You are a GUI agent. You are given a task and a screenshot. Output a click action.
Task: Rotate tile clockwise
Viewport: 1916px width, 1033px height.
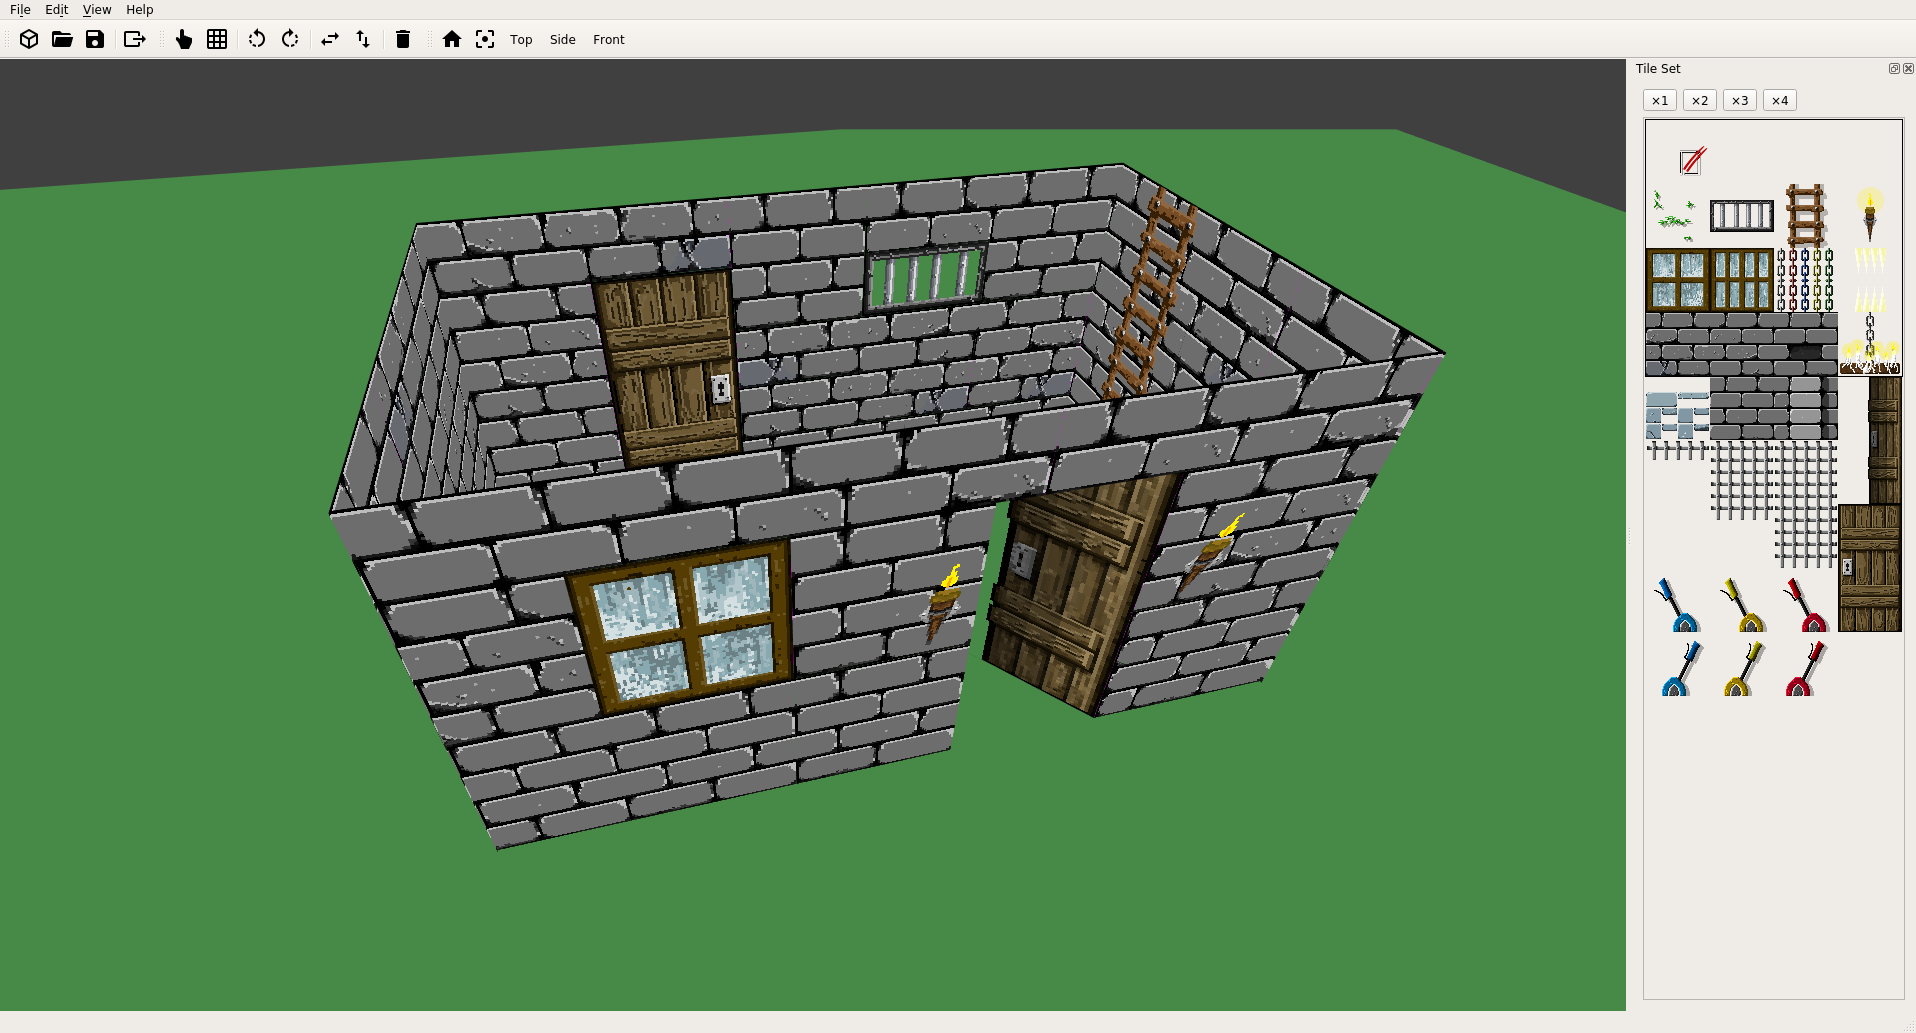coord(290,39)
